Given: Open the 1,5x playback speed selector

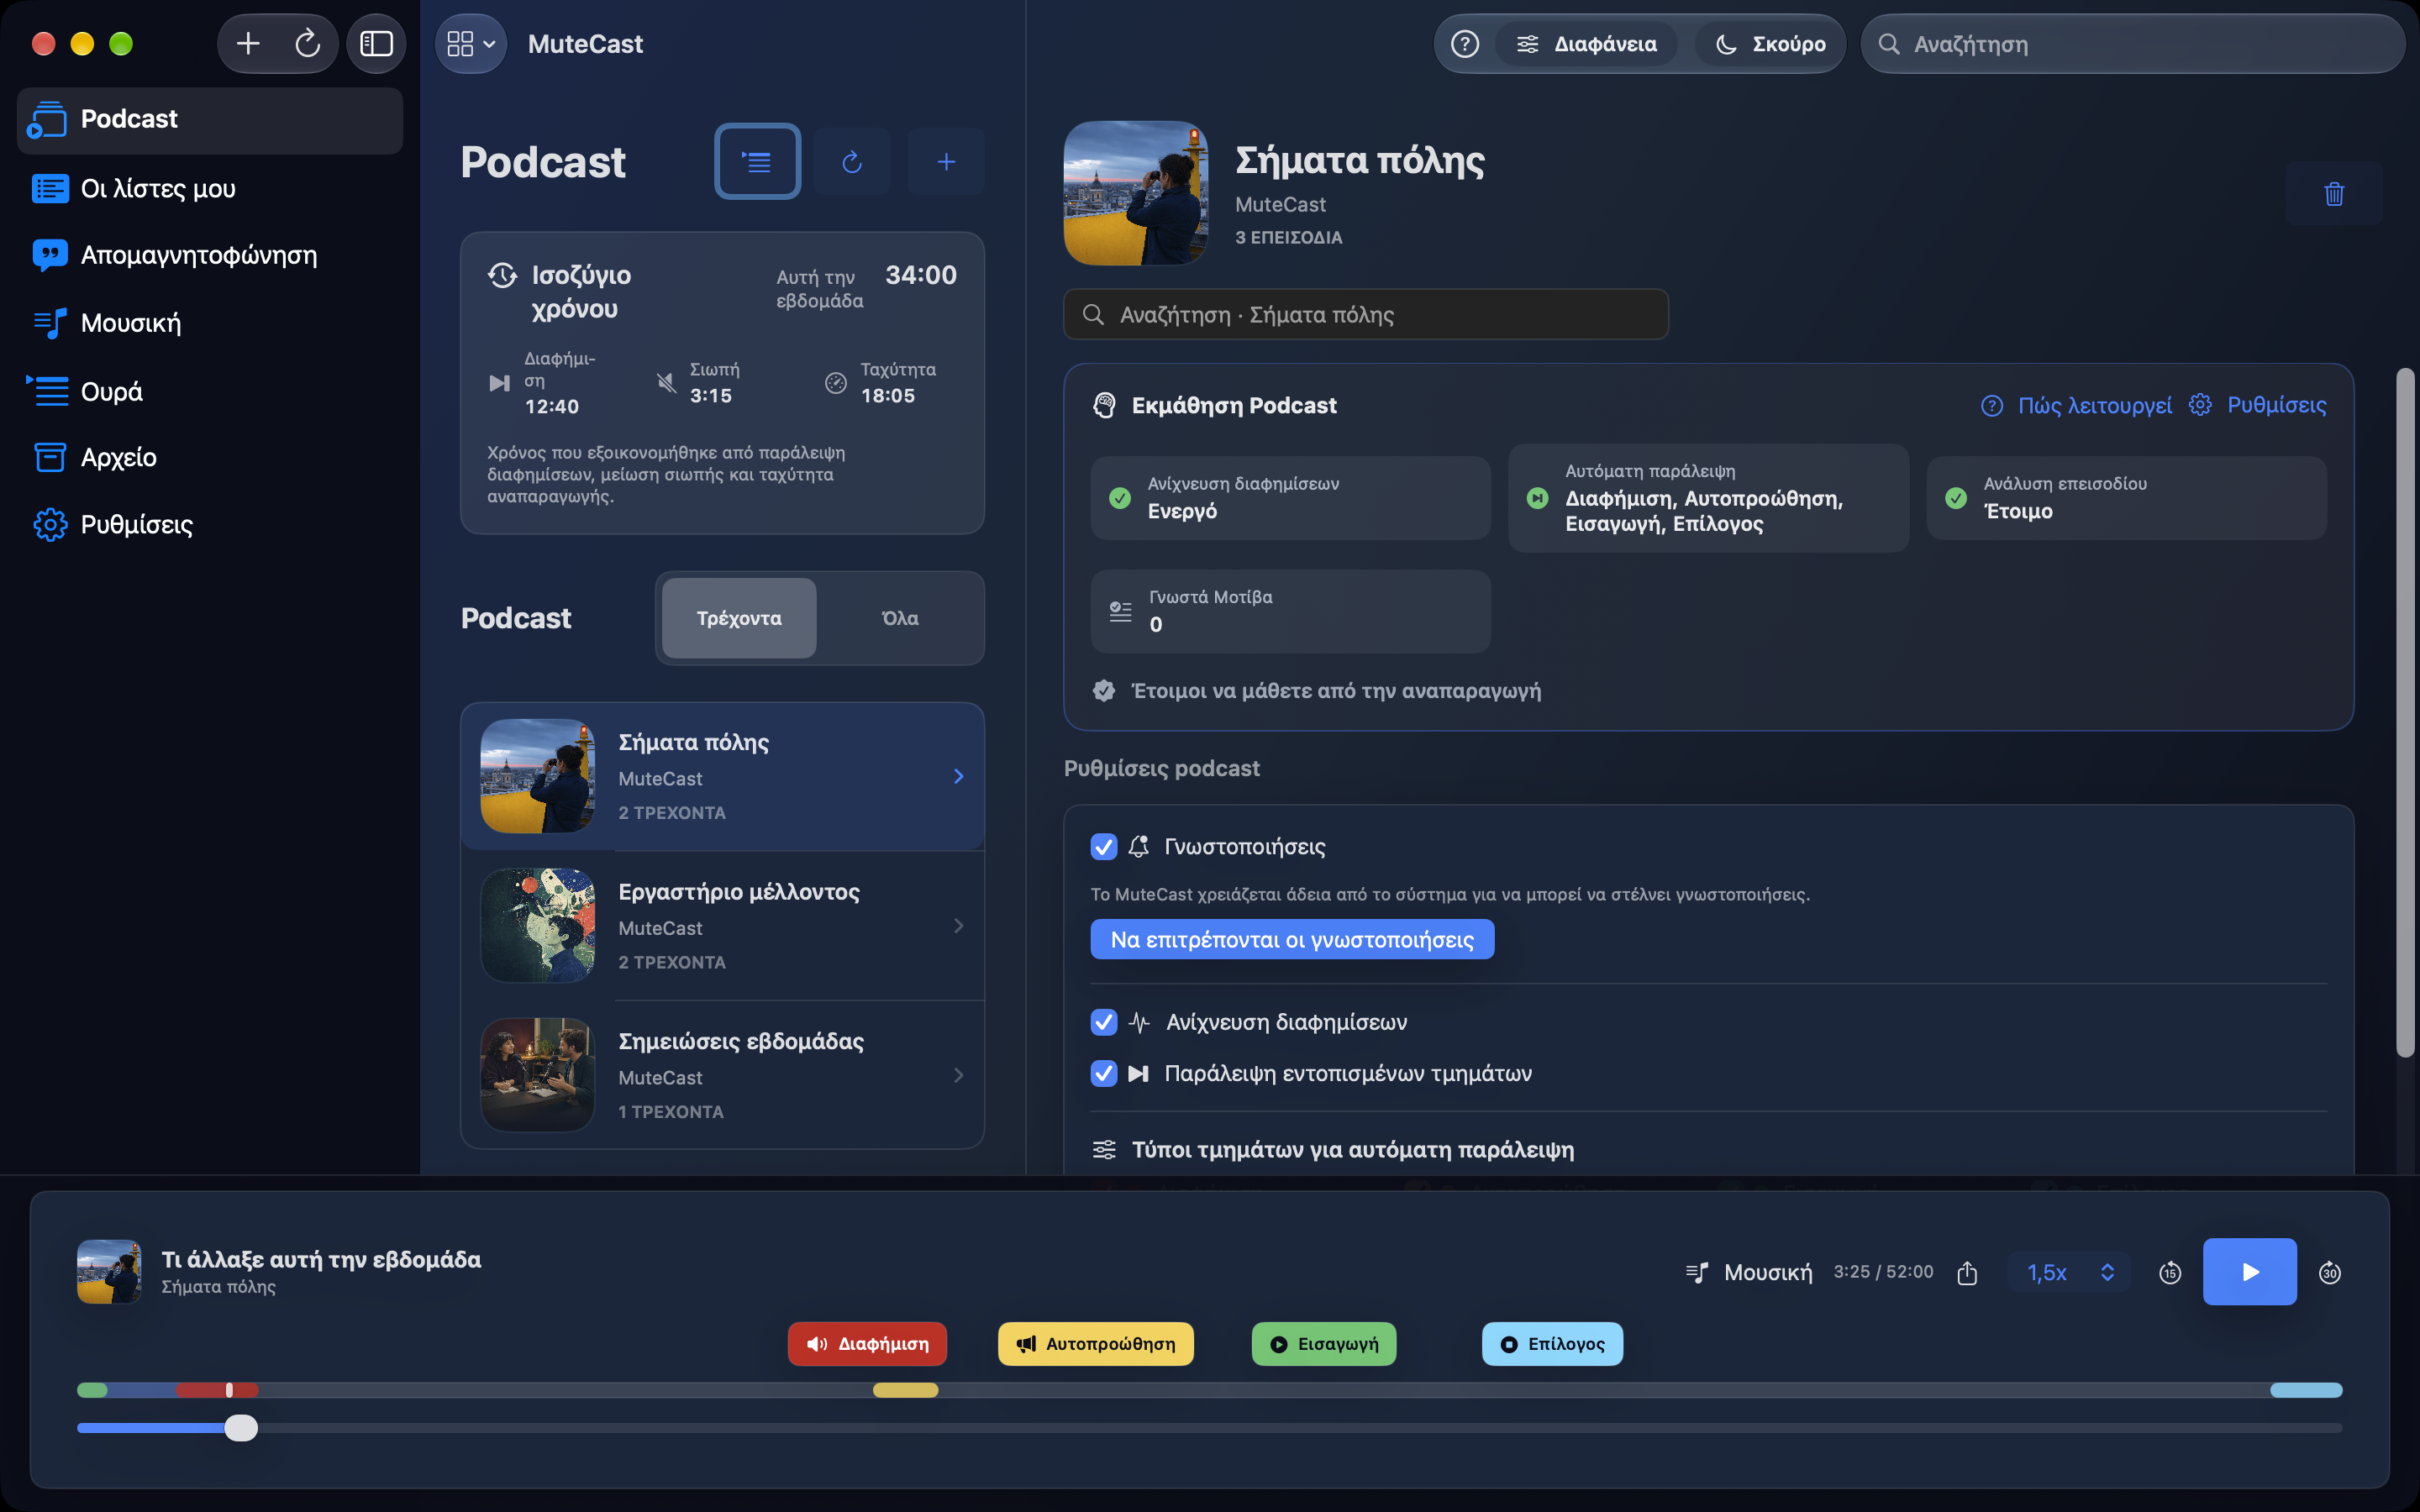Looking at the screenshot, I should [x=2068, y=1272].
